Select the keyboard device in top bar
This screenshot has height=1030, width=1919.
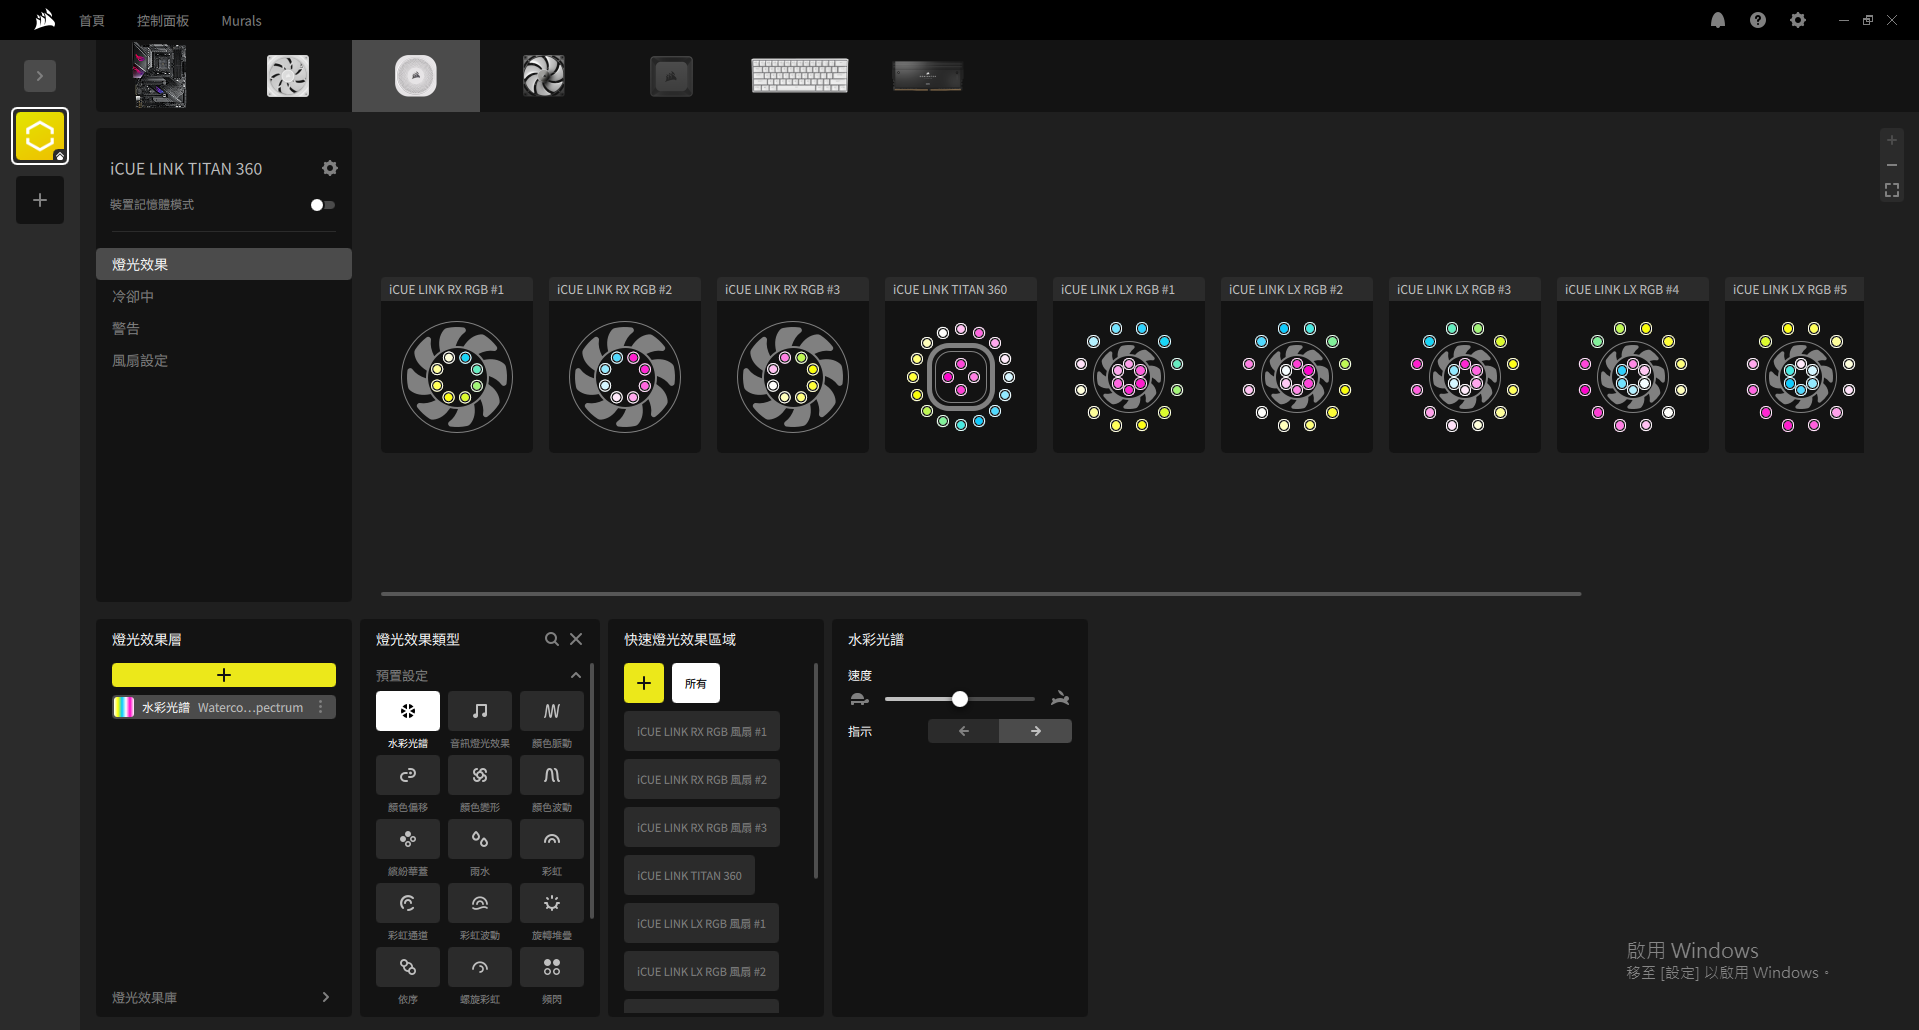coord(799,76)
